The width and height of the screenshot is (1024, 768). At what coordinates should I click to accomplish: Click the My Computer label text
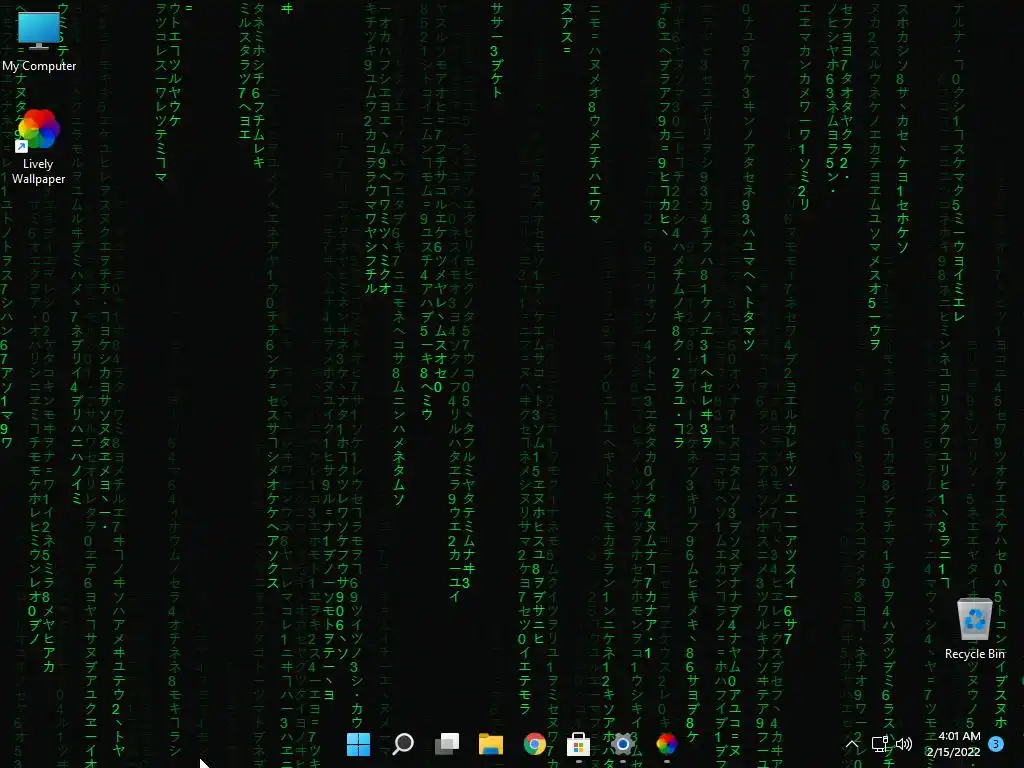point(39,66)
